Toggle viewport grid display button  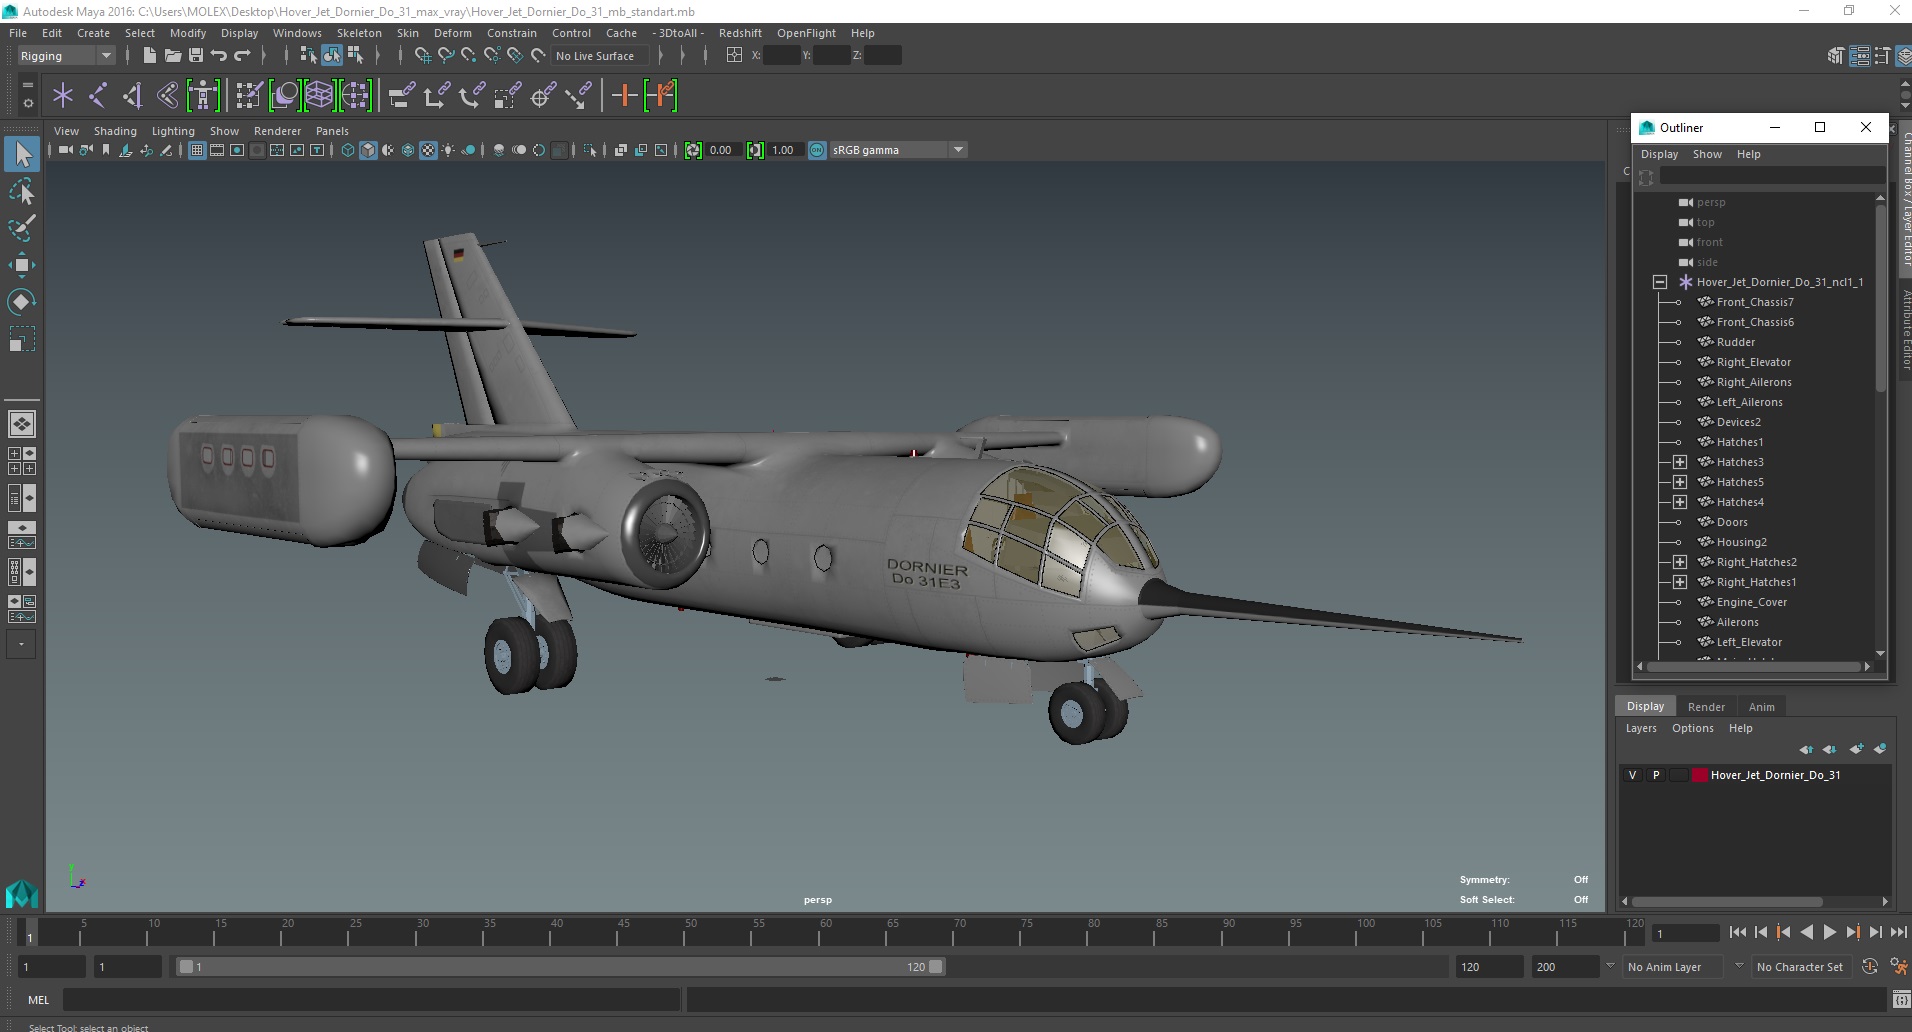pyautogui.click(x=197, y=150)
